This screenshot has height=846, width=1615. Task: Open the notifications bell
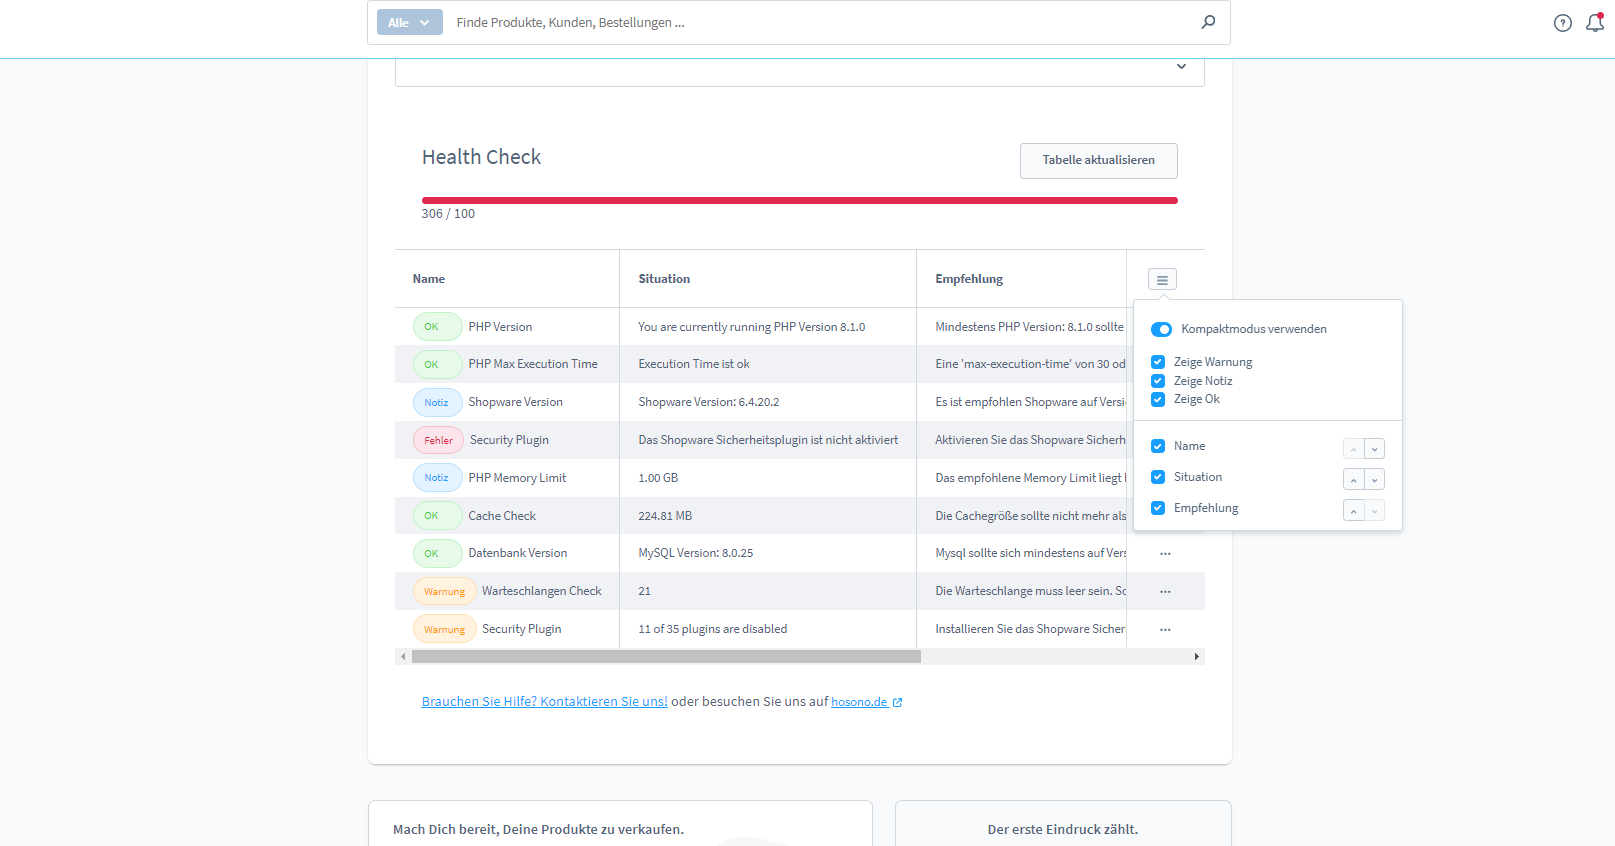[x=1595, y=22]
